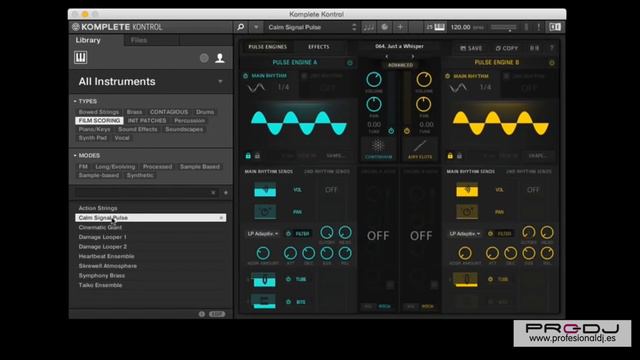This screenshot has height=360, width=640.
Task: Adjust the master volume slider in header
Action: click(504, 27)
